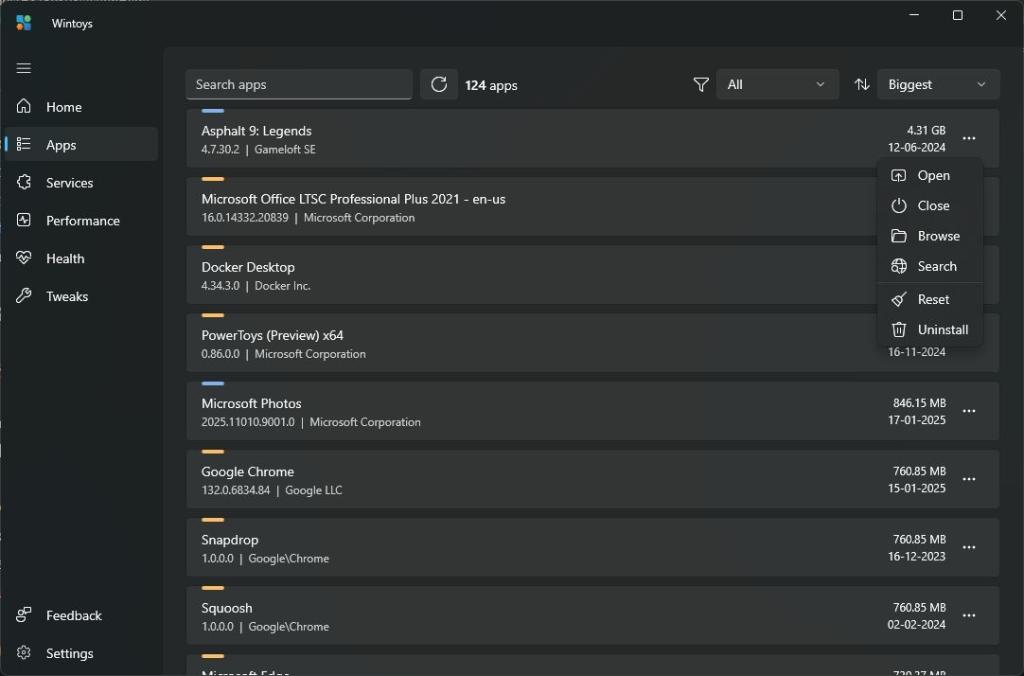Viewport: 1024px width, 676px height.
Task: Collapse the navigation pane with the hamburger icon
Action: [24, 68]
